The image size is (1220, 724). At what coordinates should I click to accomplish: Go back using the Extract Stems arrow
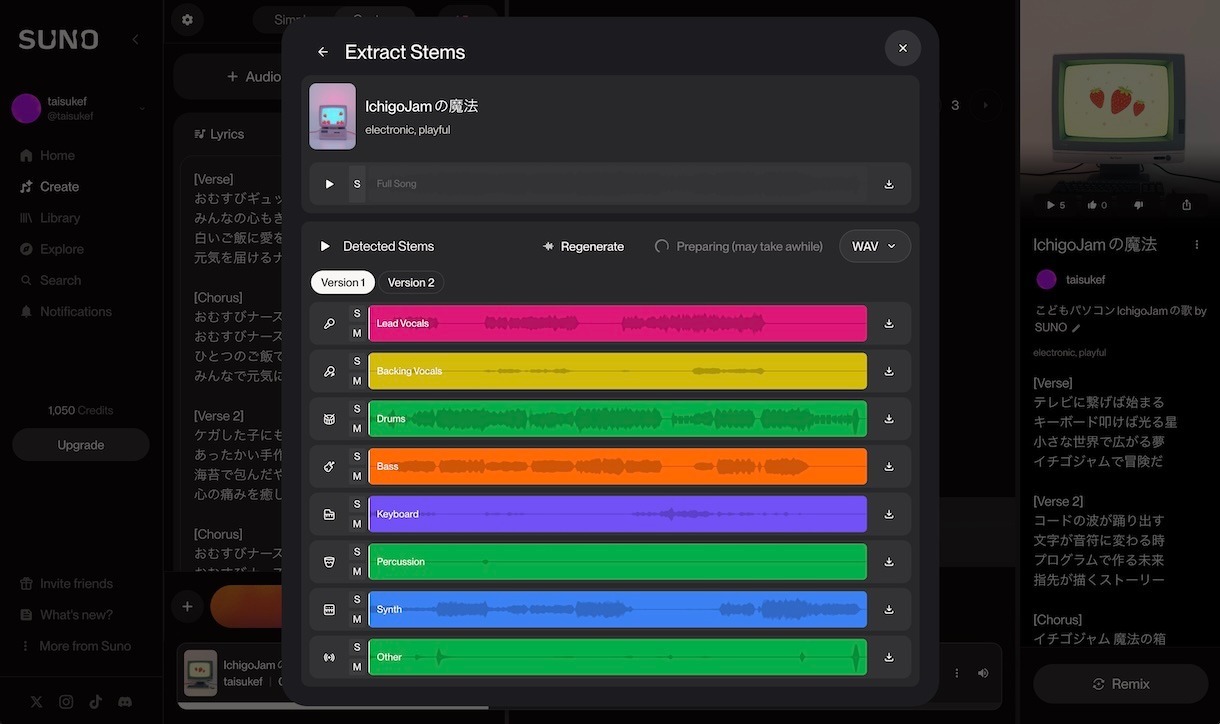(323, 52)
